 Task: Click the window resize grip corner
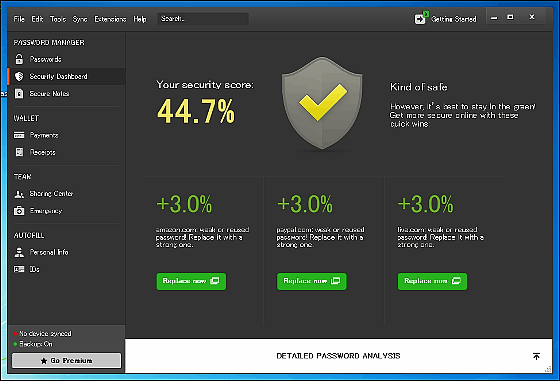[548, 369]
